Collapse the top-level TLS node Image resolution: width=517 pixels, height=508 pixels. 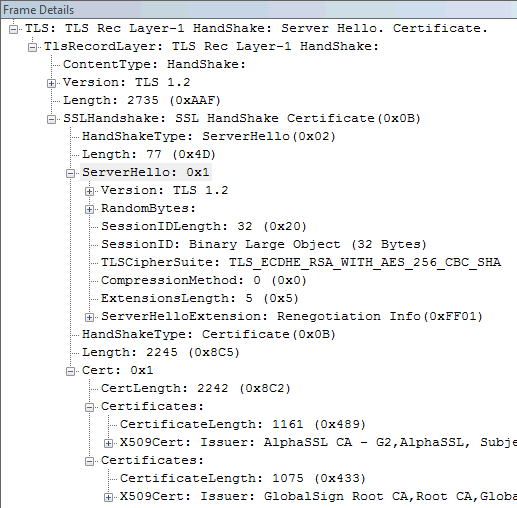pyautogui.click(x=13, y=29)
